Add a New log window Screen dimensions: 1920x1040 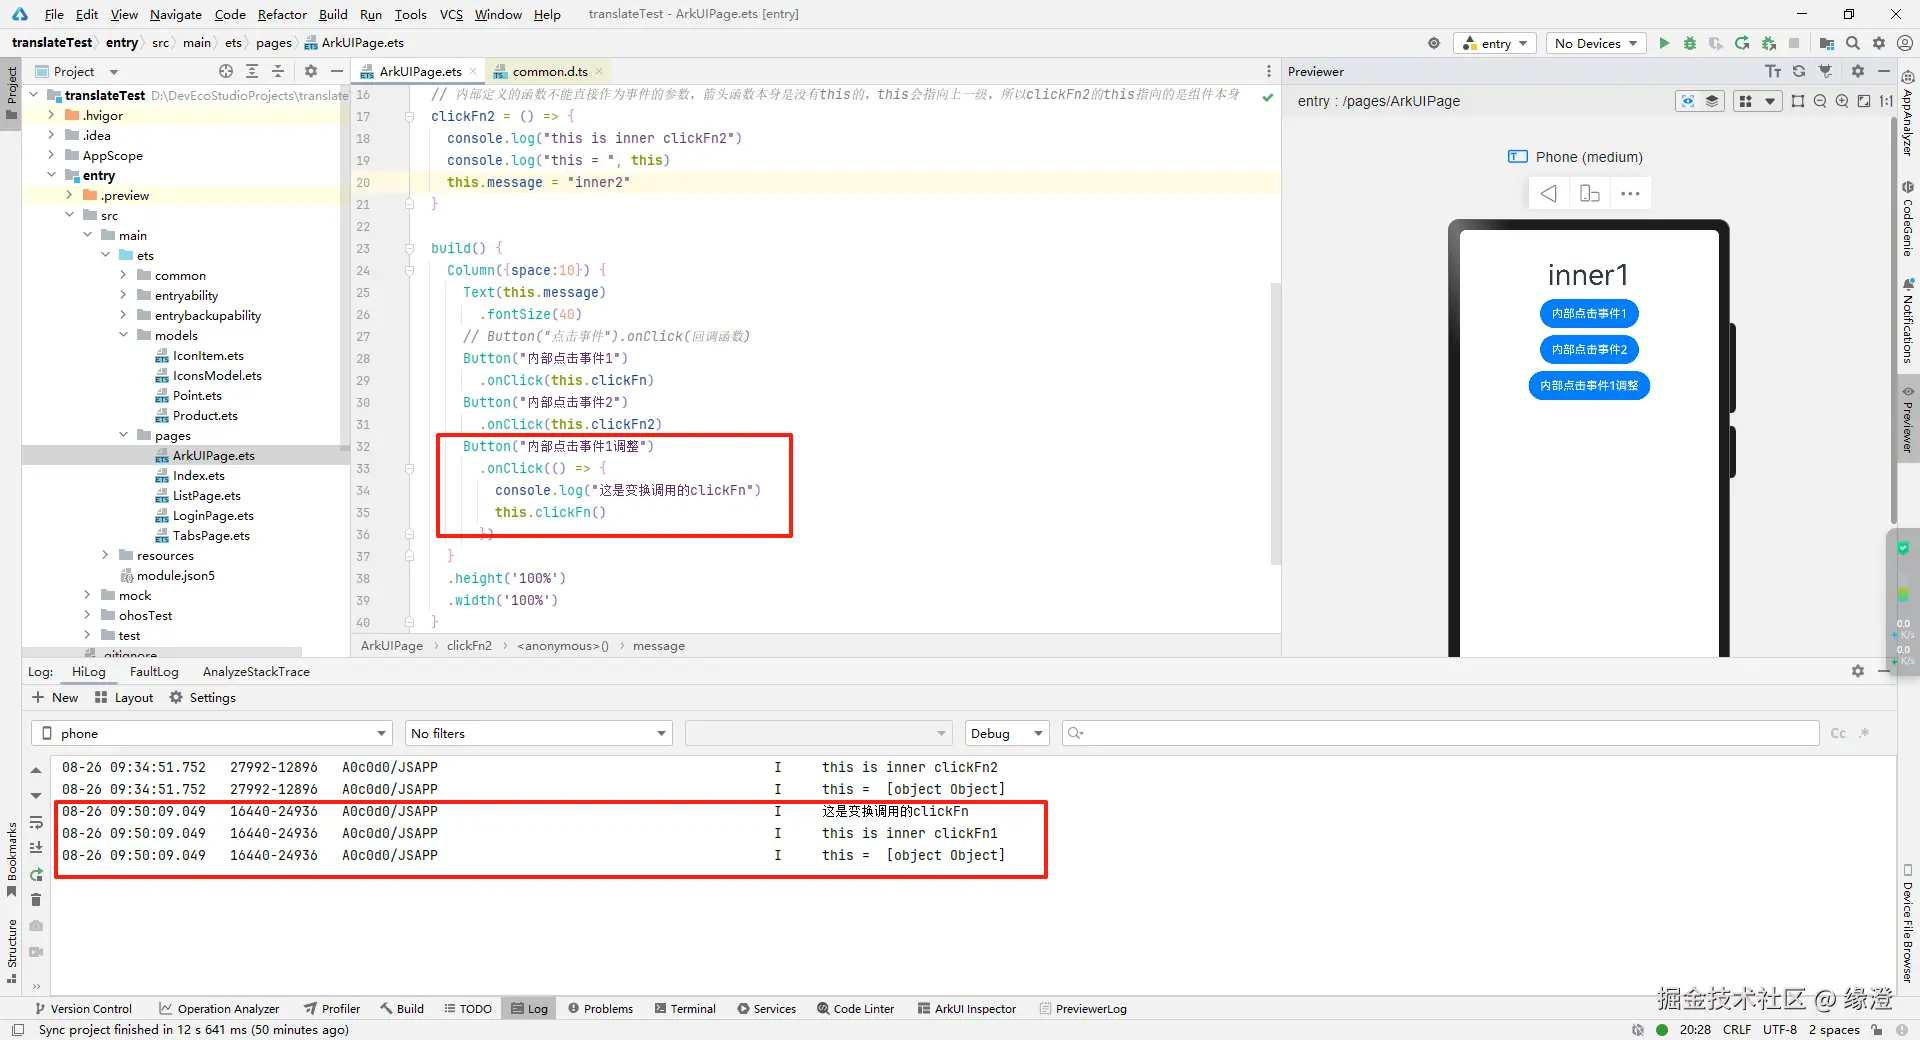55,697
